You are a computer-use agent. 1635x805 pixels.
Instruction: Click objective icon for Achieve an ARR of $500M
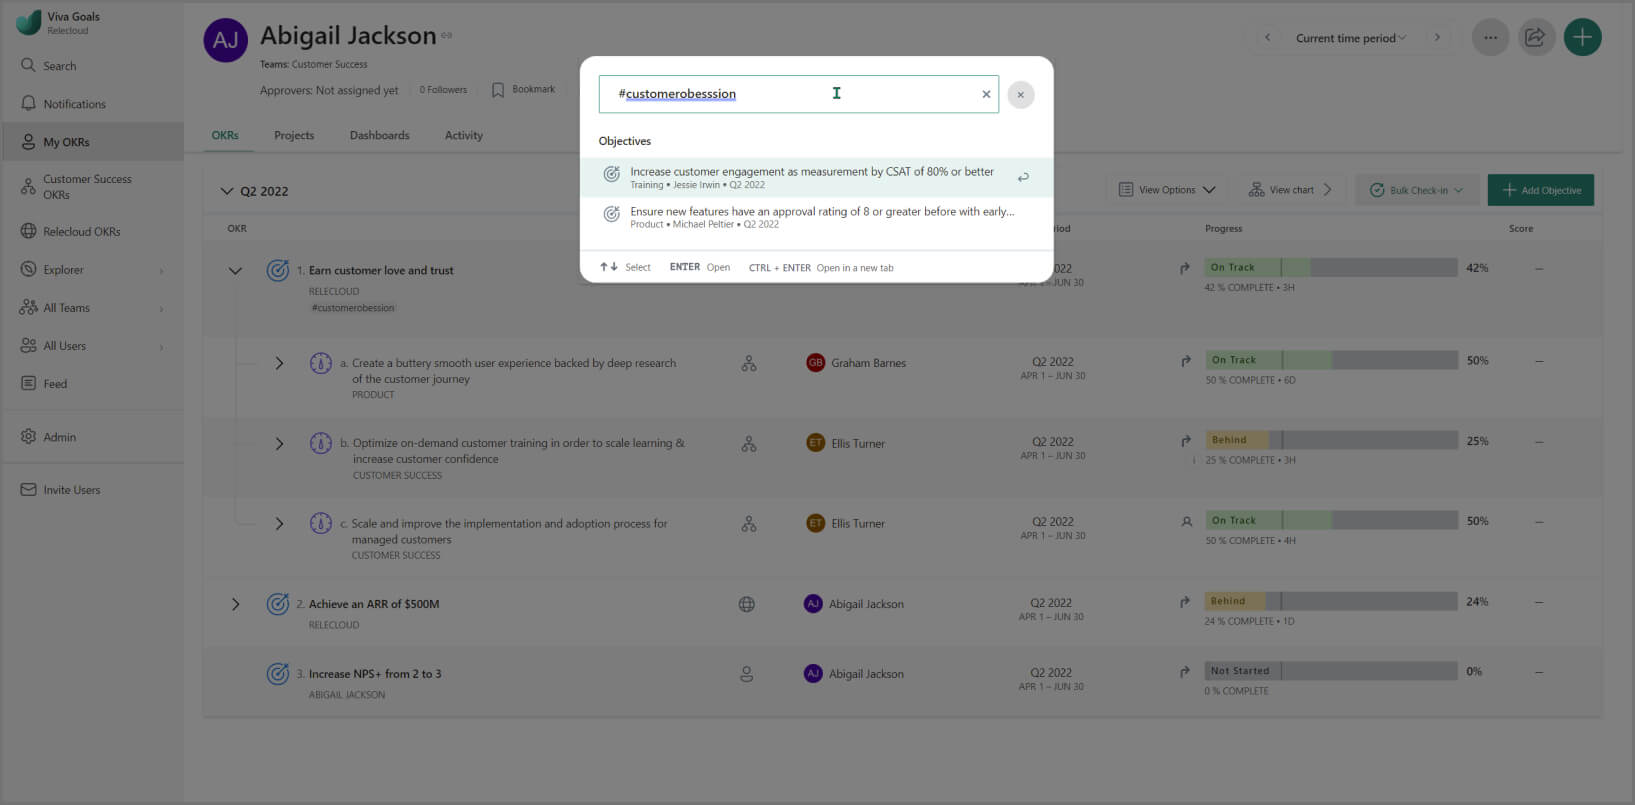coord(278,604)
